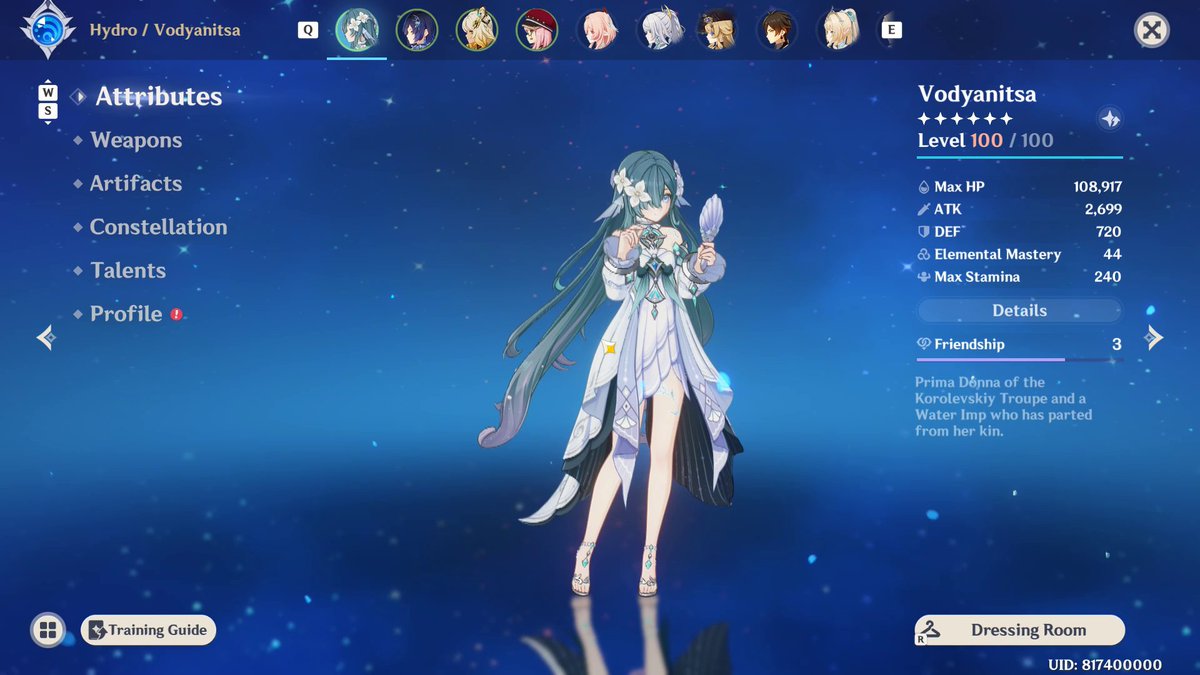This screenshot has width=1200, height=675.
Task: Open the Training Guide
Action: (148, 630)
